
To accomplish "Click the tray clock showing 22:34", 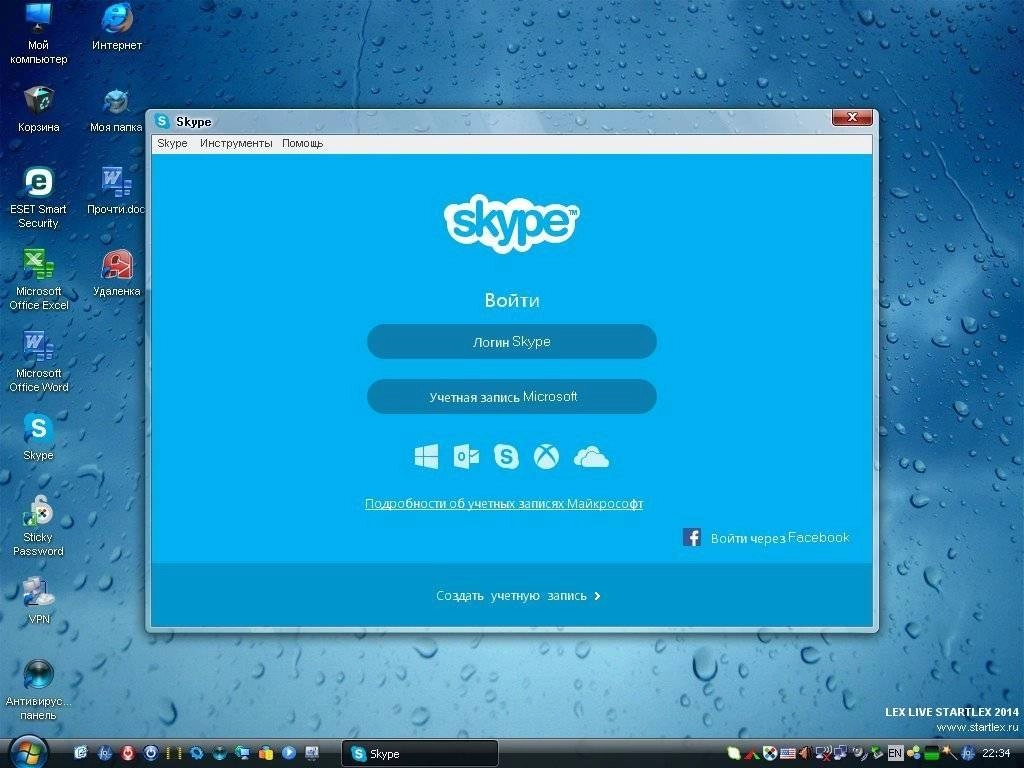I will tap(996, 753).
